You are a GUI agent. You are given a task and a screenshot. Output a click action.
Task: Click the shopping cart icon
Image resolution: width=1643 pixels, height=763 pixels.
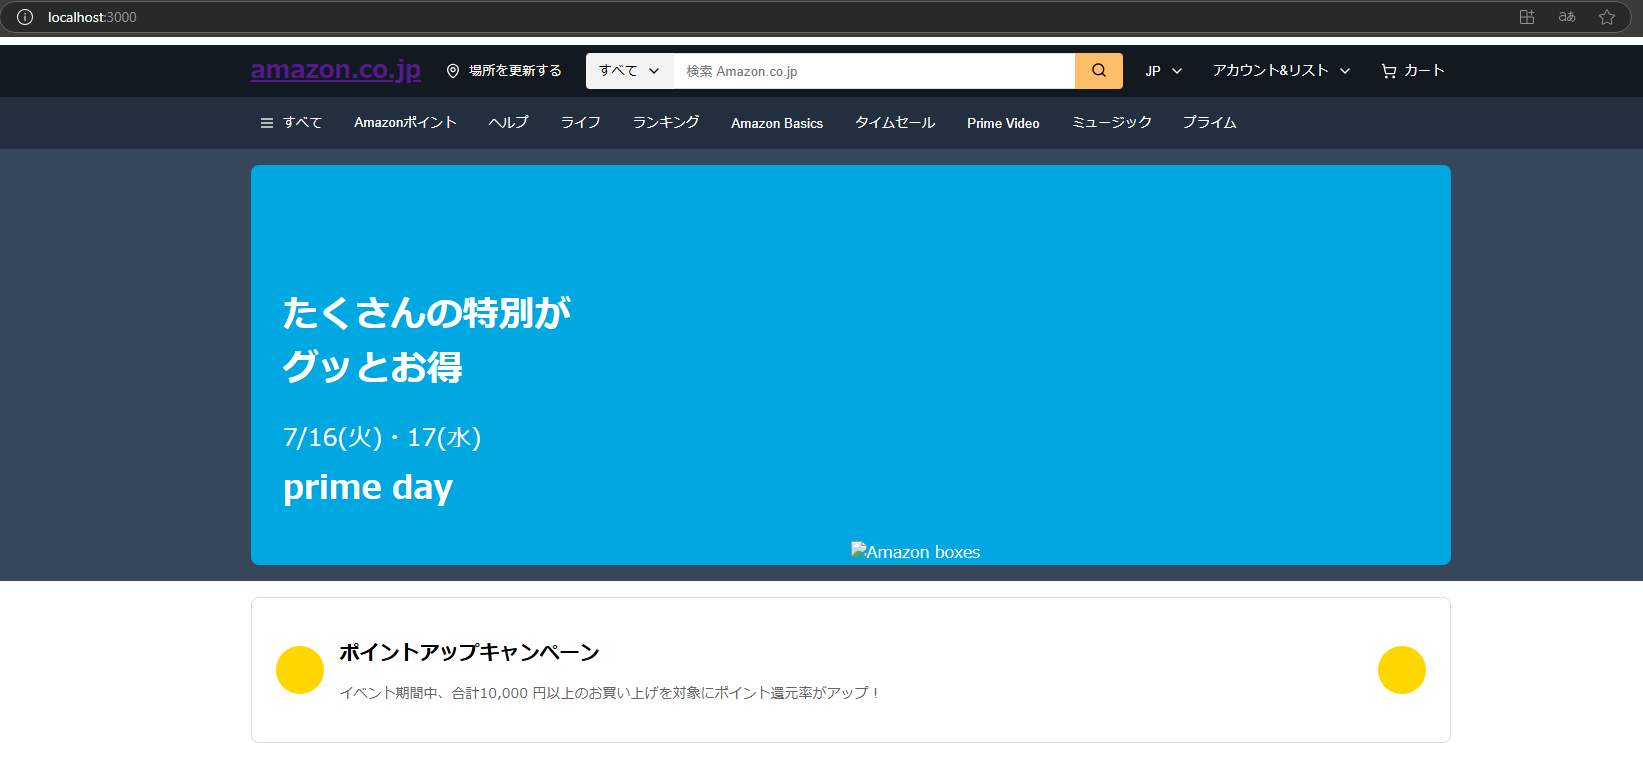point(1389,71)
